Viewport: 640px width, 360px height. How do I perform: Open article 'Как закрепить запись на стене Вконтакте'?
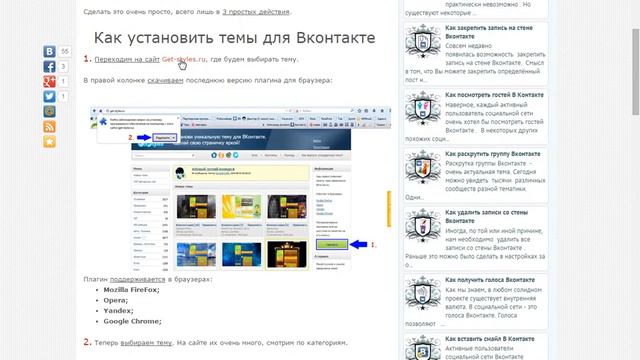(489, 32)
